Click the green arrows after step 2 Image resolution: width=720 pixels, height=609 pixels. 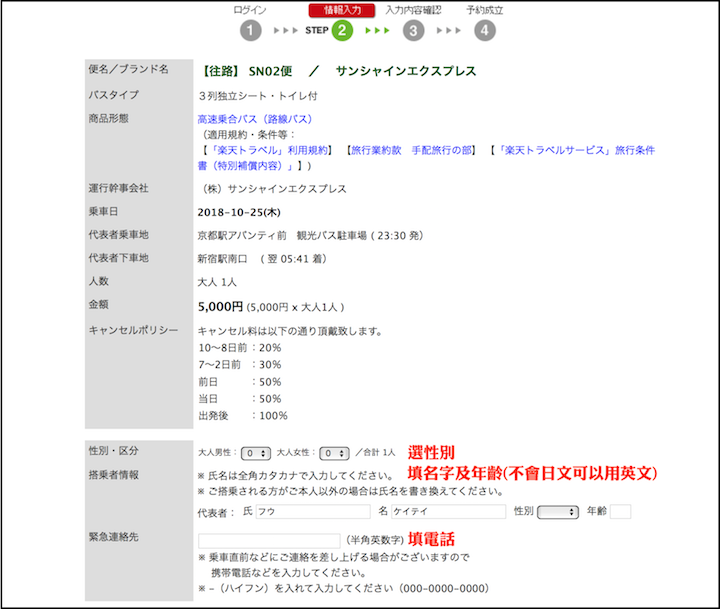378,30
